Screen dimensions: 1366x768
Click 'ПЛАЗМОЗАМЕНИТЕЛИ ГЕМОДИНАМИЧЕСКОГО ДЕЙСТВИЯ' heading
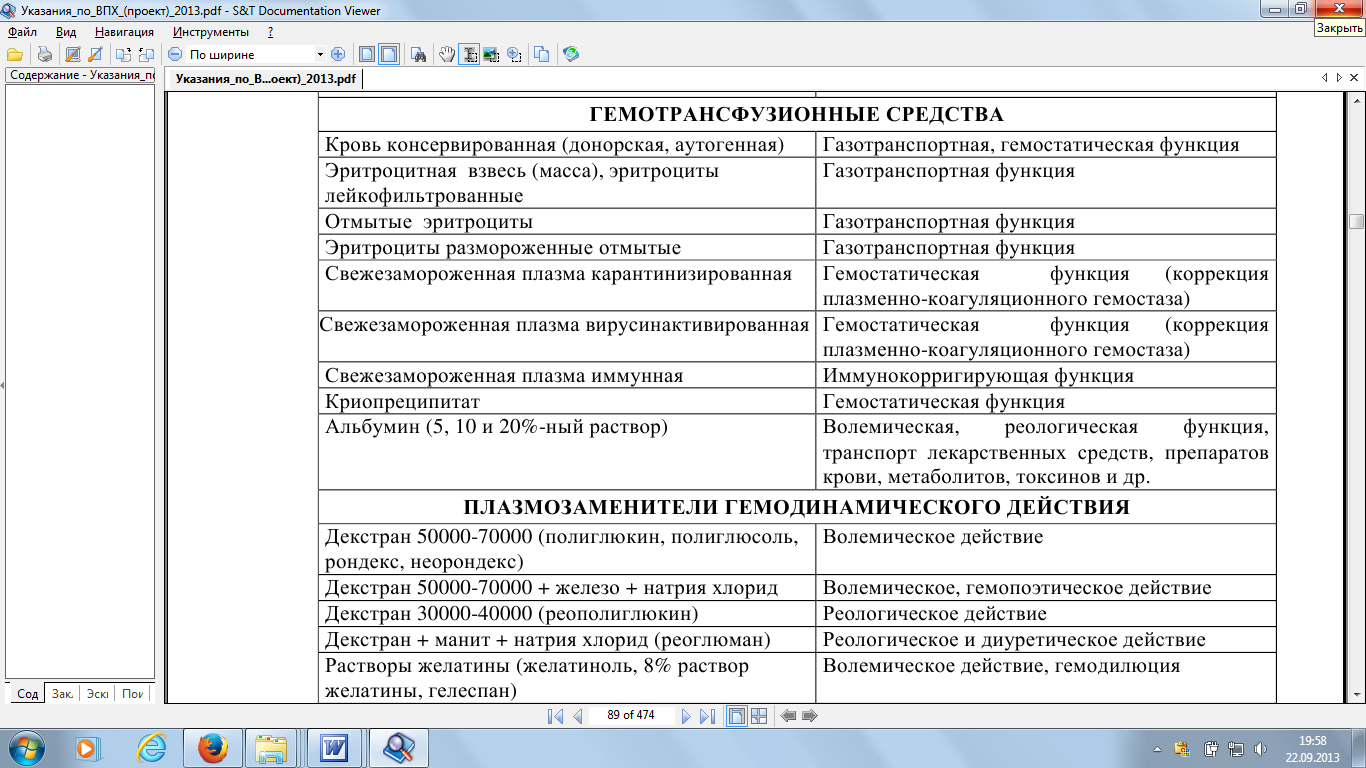[x=797, y=507]
